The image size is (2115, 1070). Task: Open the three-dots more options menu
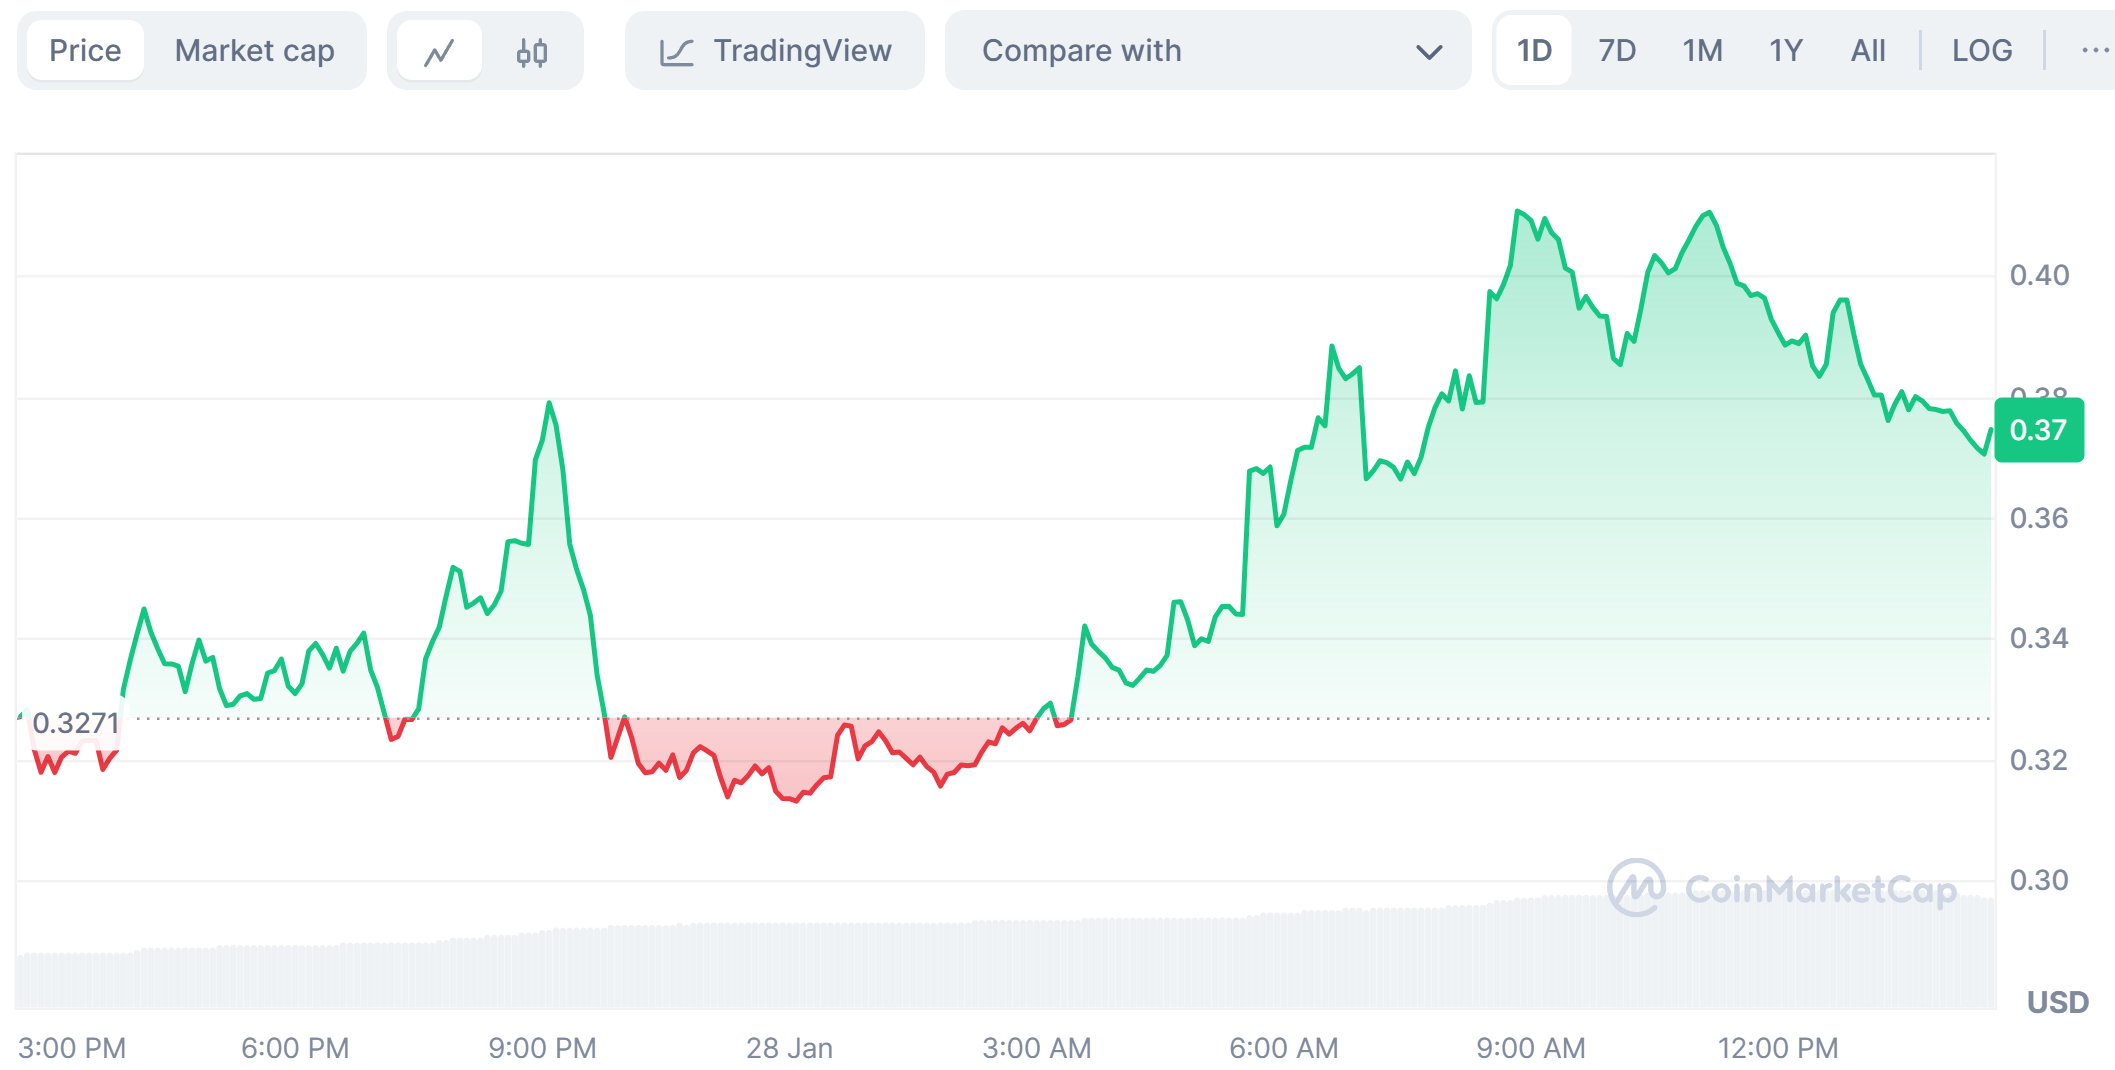[x=2094, y=51]
